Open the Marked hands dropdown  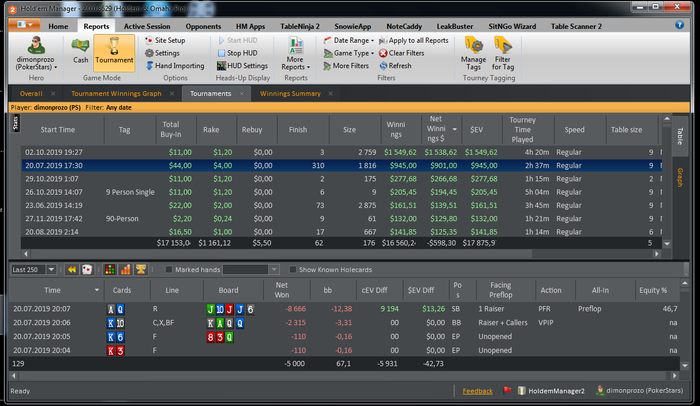point(274,269)
